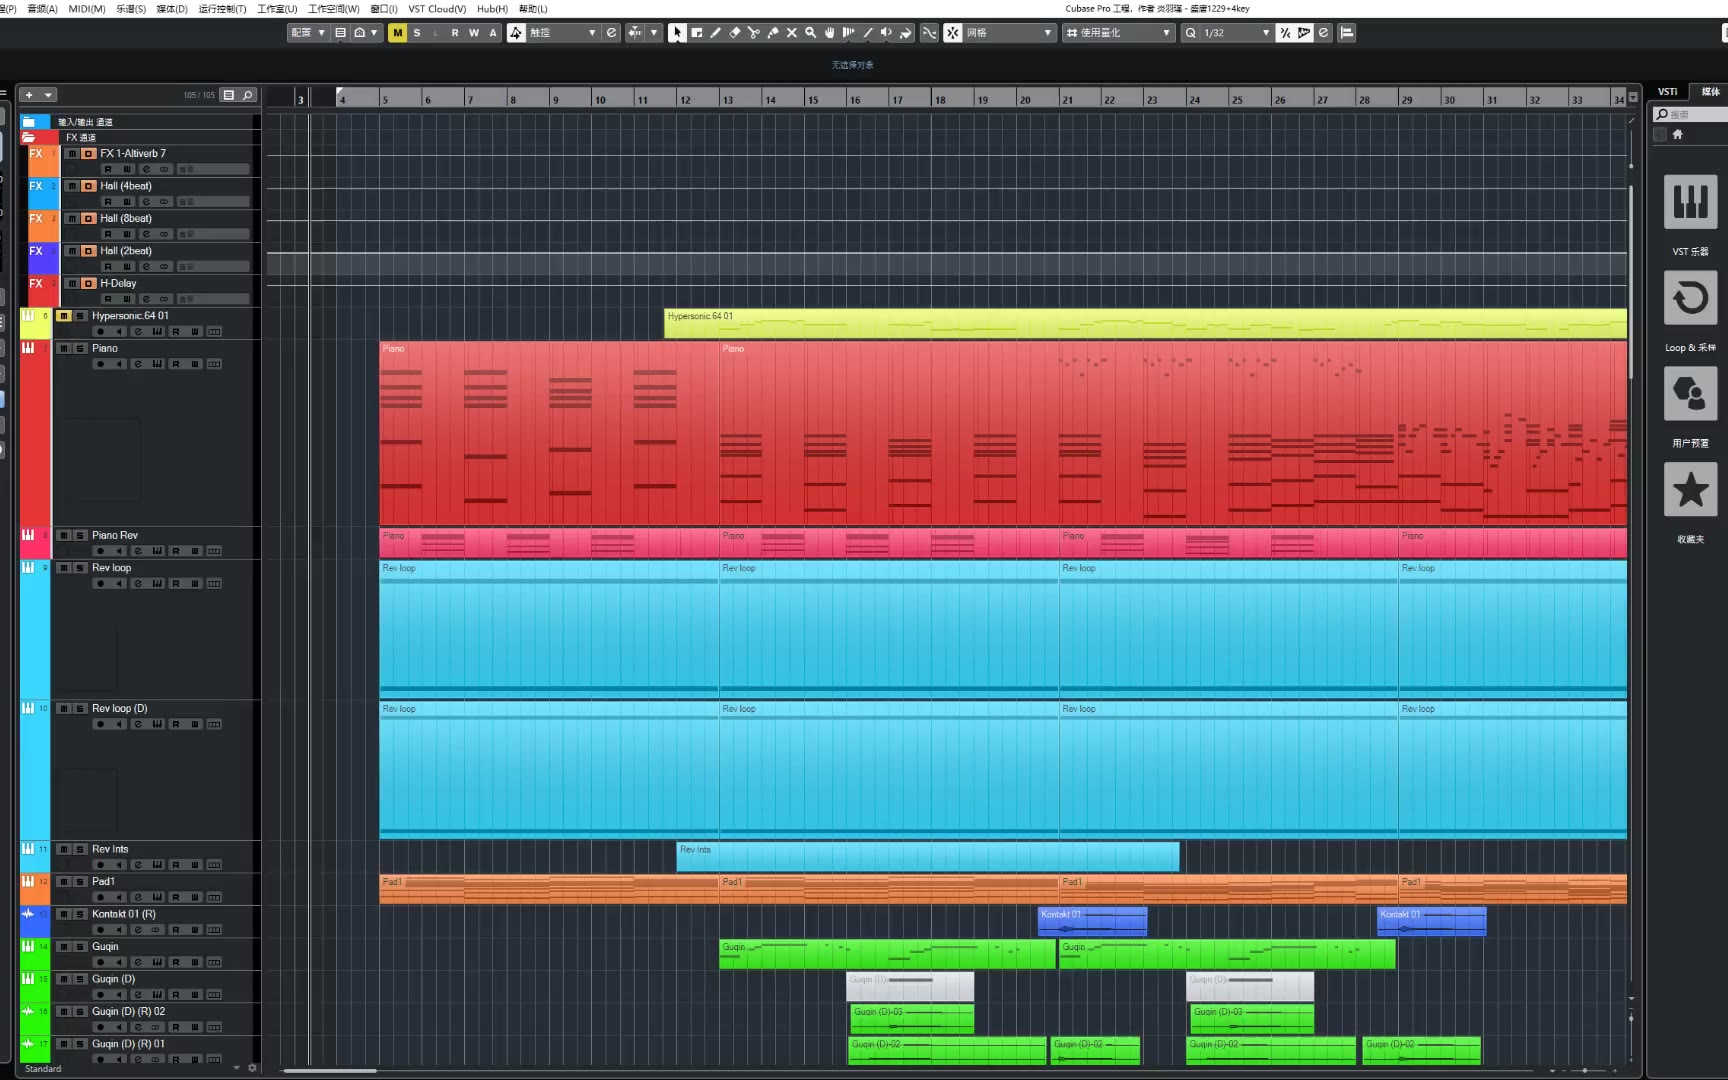The height and width of the screenshot is (1080, 1728).
Task: Open add-track dropdown arrow
Action: [48, 95]
